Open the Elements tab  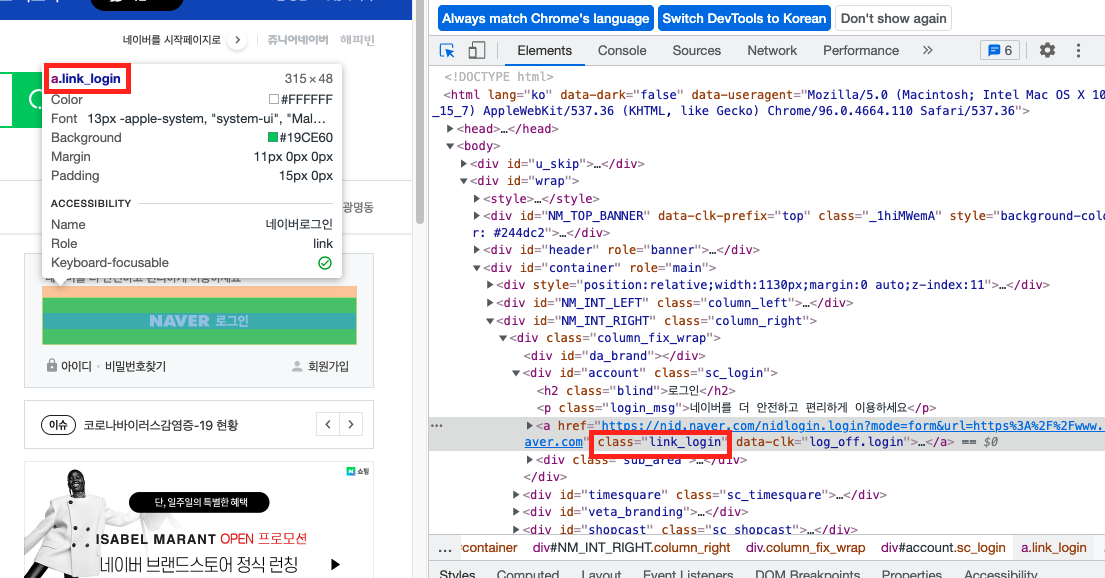545,50
